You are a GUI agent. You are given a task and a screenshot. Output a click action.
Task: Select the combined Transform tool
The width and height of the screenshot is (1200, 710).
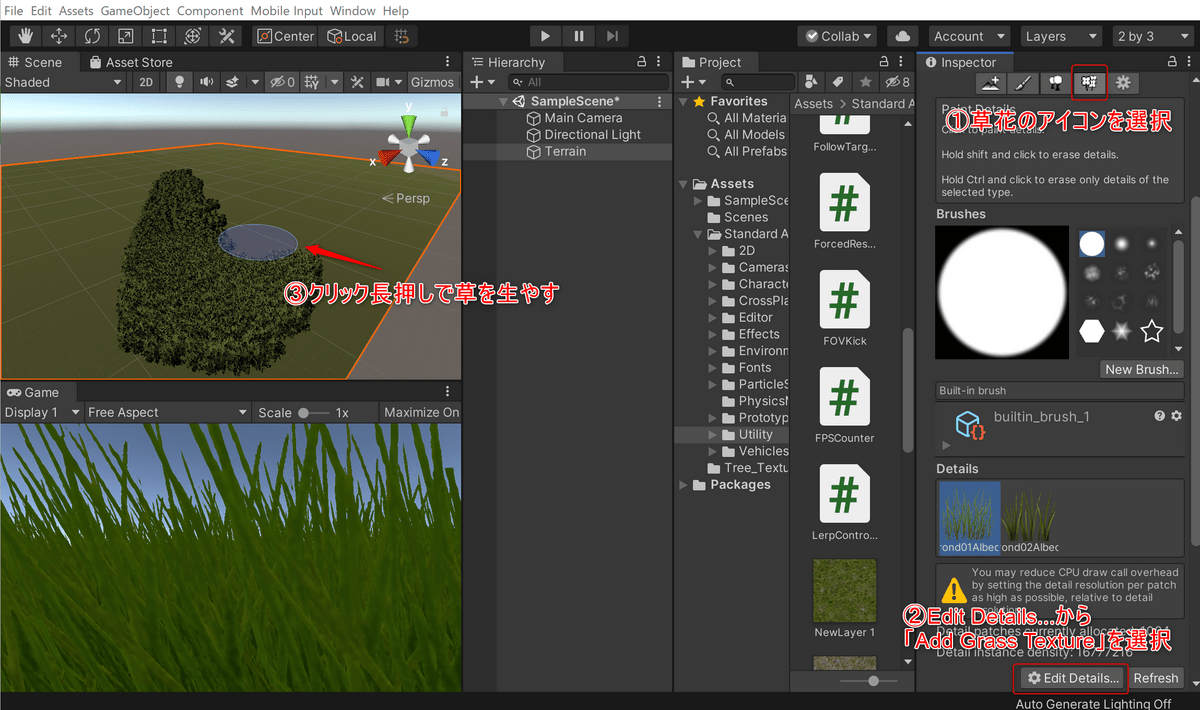[x=193, y=36]
